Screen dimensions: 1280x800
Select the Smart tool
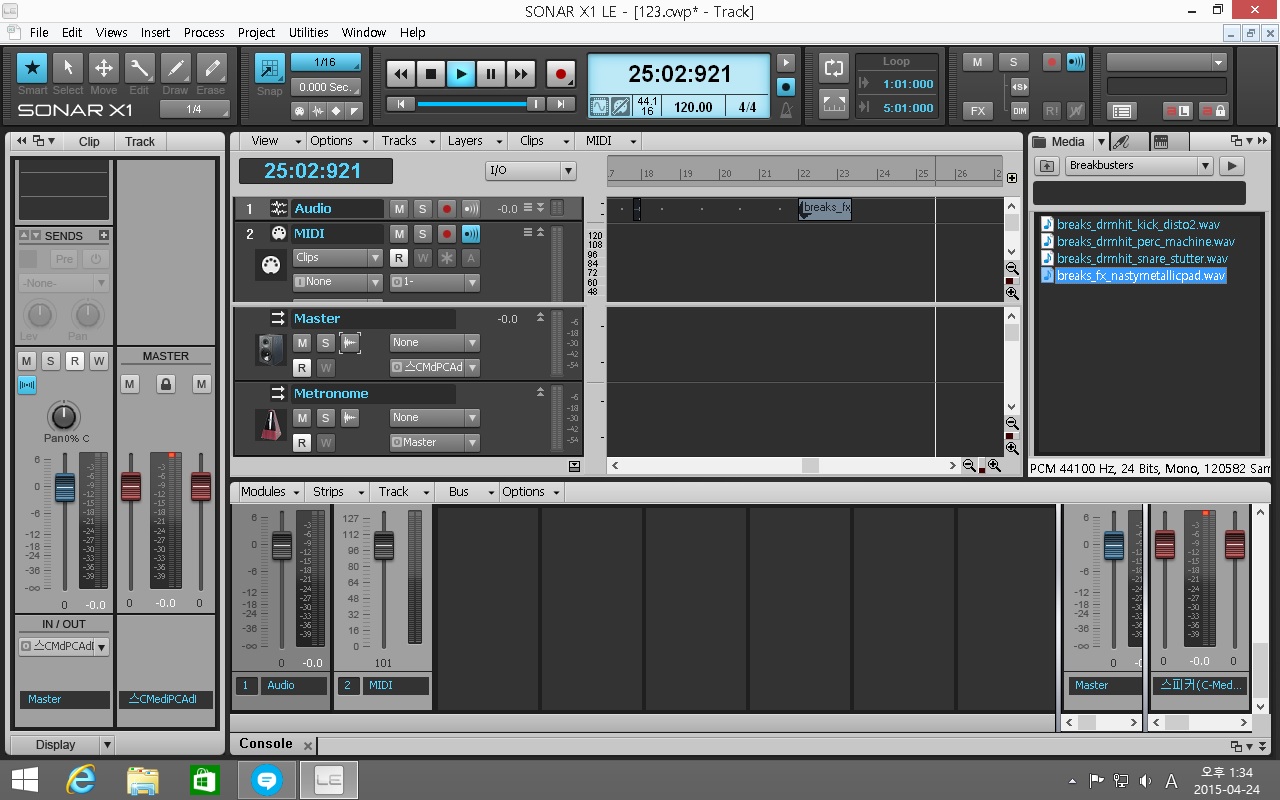coord(32,68)
